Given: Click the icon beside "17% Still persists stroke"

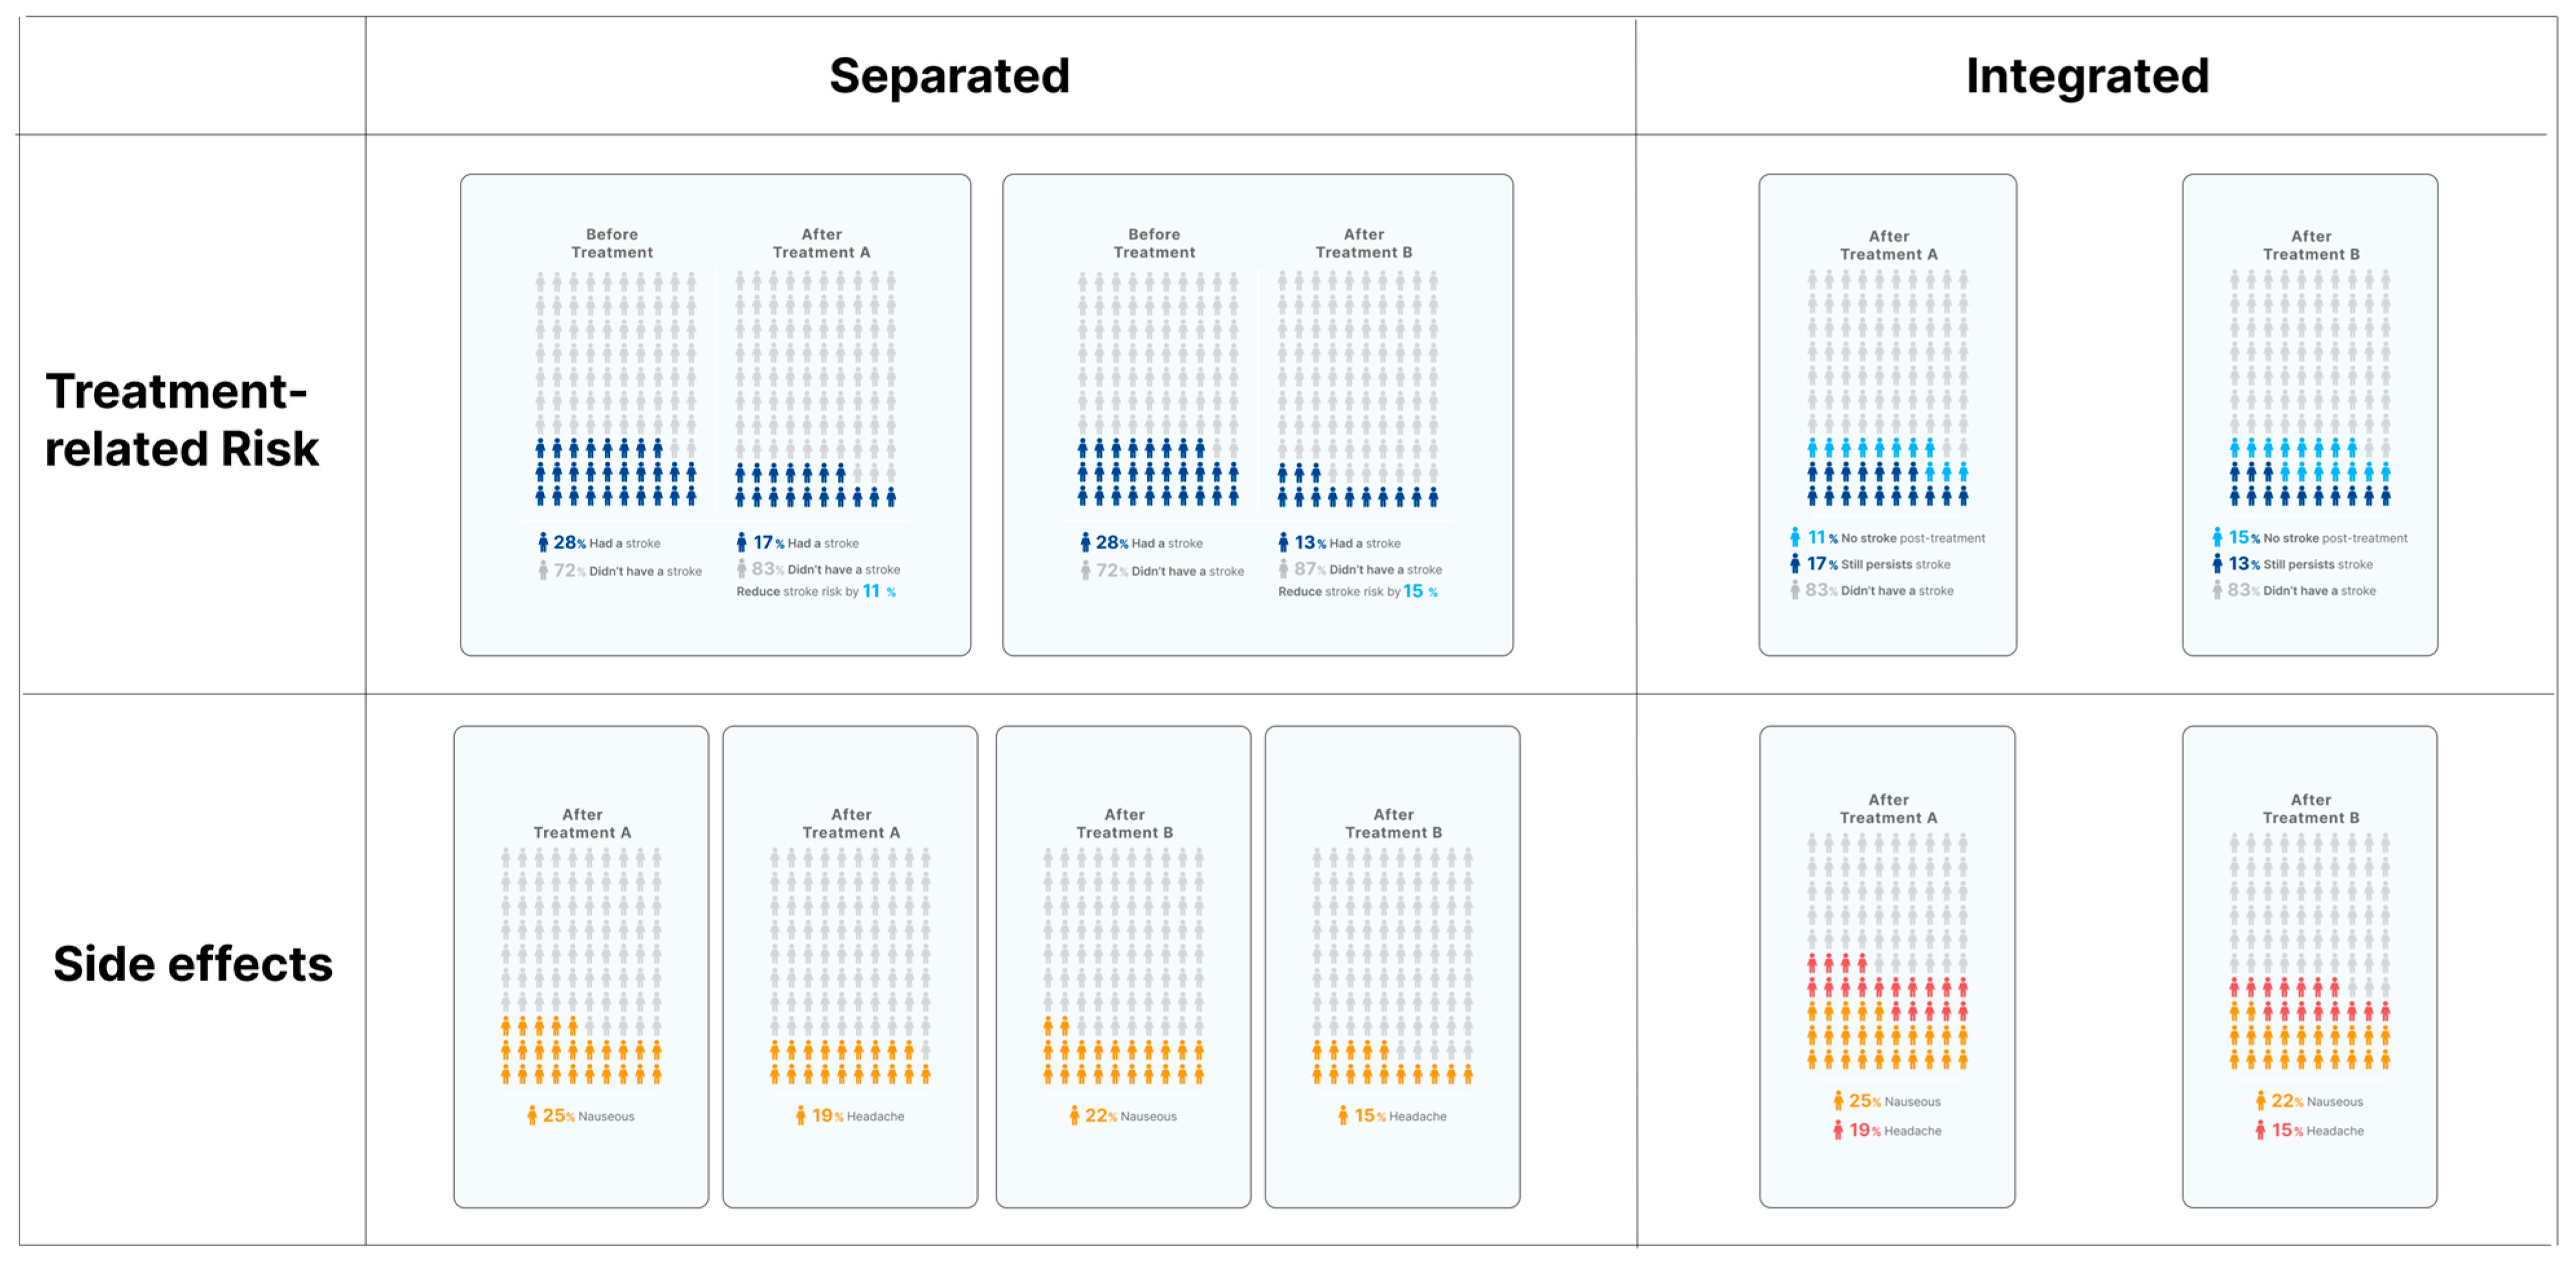Looking at the screenshot, I should pyautogui.click(x=1795, y=564).
